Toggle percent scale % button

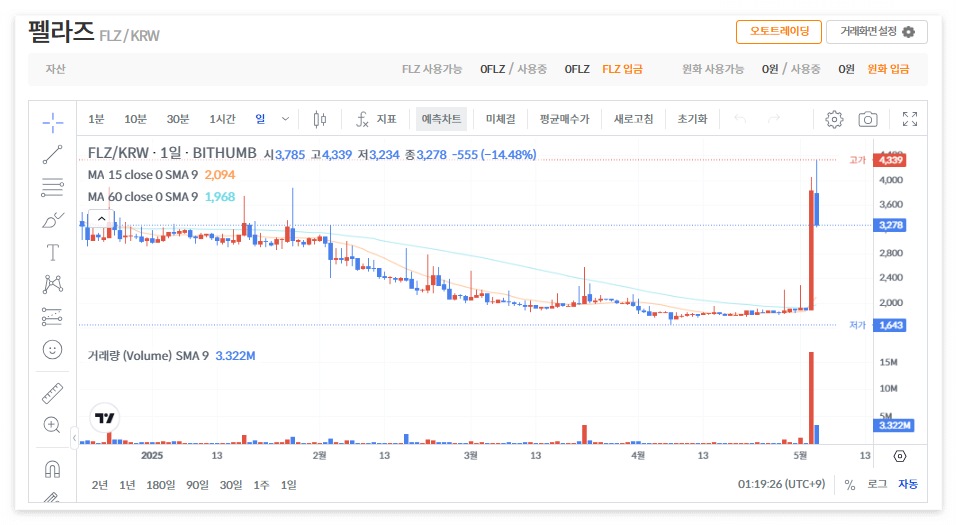[x=850, y=485]
